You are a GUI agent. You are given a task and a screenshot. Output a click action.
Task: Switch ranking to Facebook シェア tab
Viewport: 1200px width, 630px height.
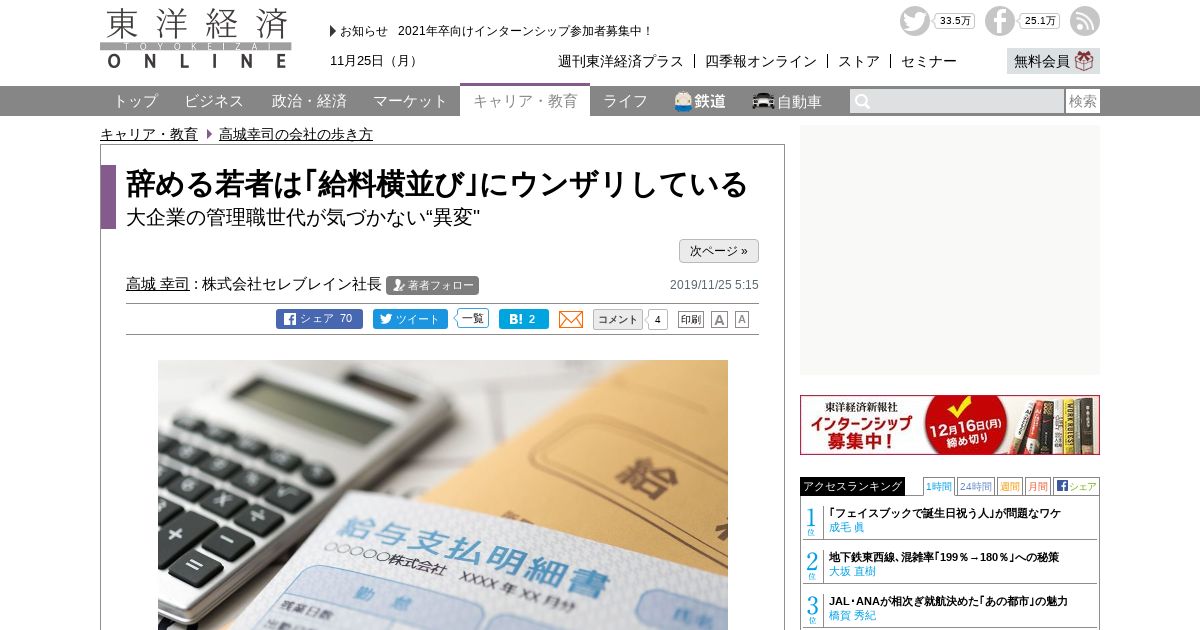click(x=1076, y=486)
